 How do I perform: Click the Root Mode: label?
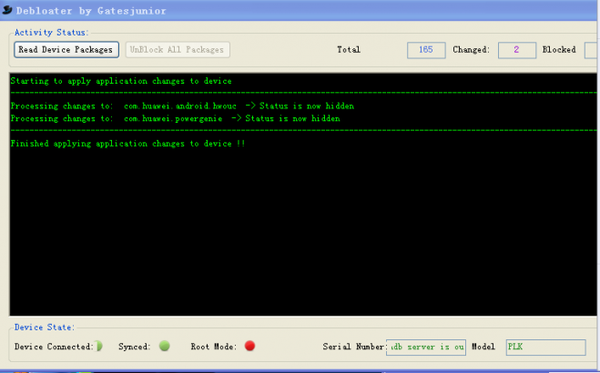pyautogui.click(x=214, y=347)
